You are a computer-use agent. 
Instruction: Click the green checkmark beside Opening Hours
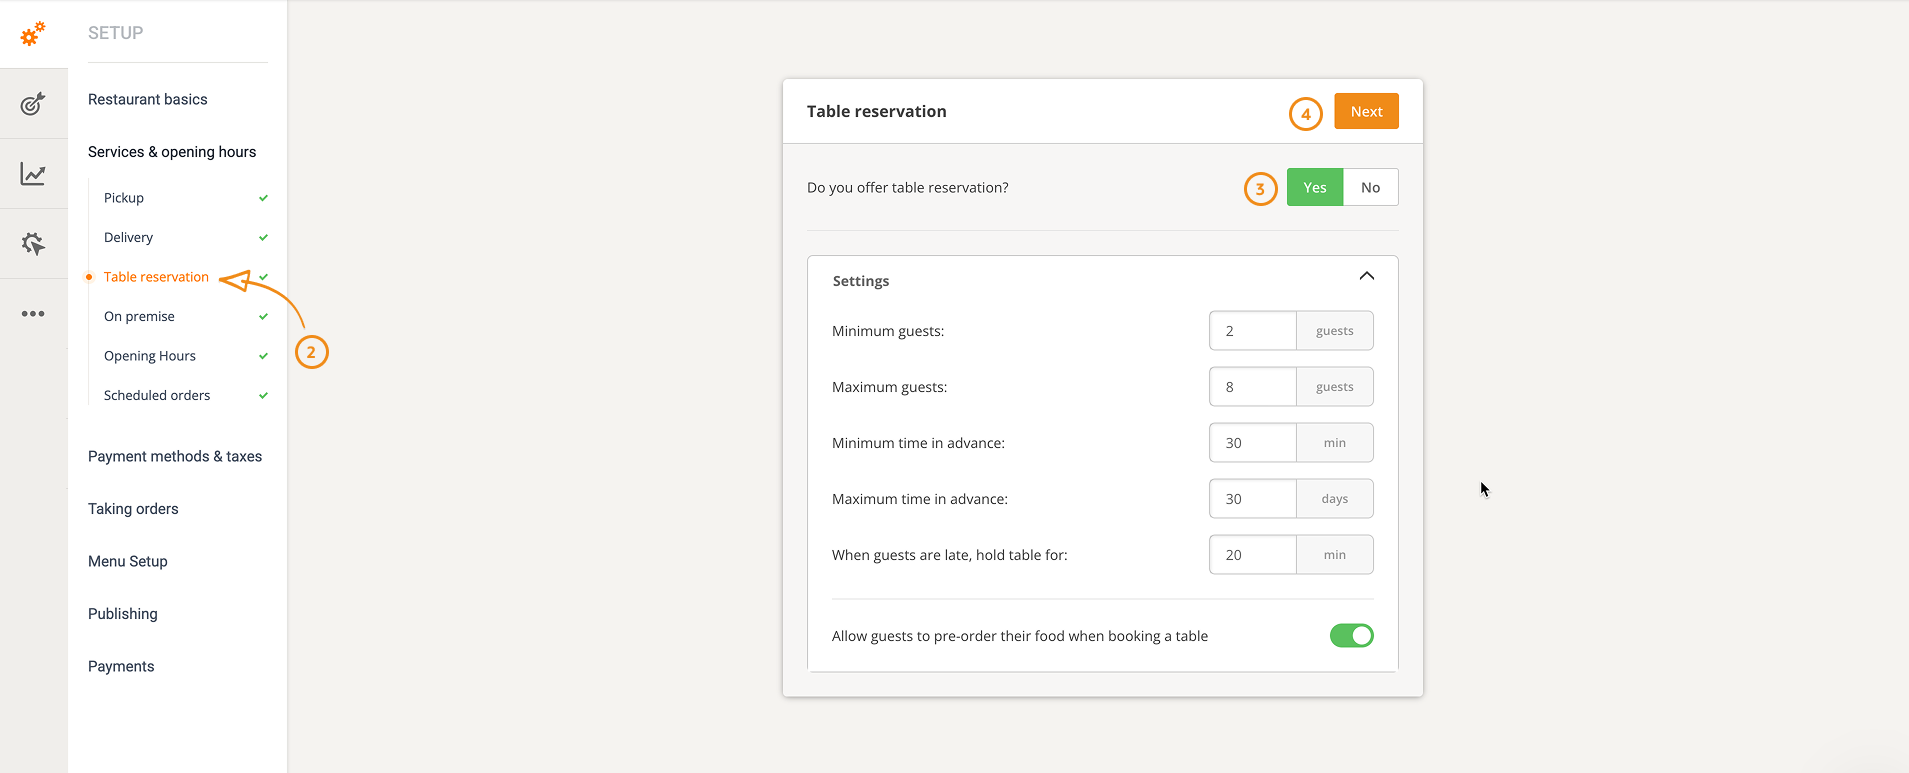(263, 356)
